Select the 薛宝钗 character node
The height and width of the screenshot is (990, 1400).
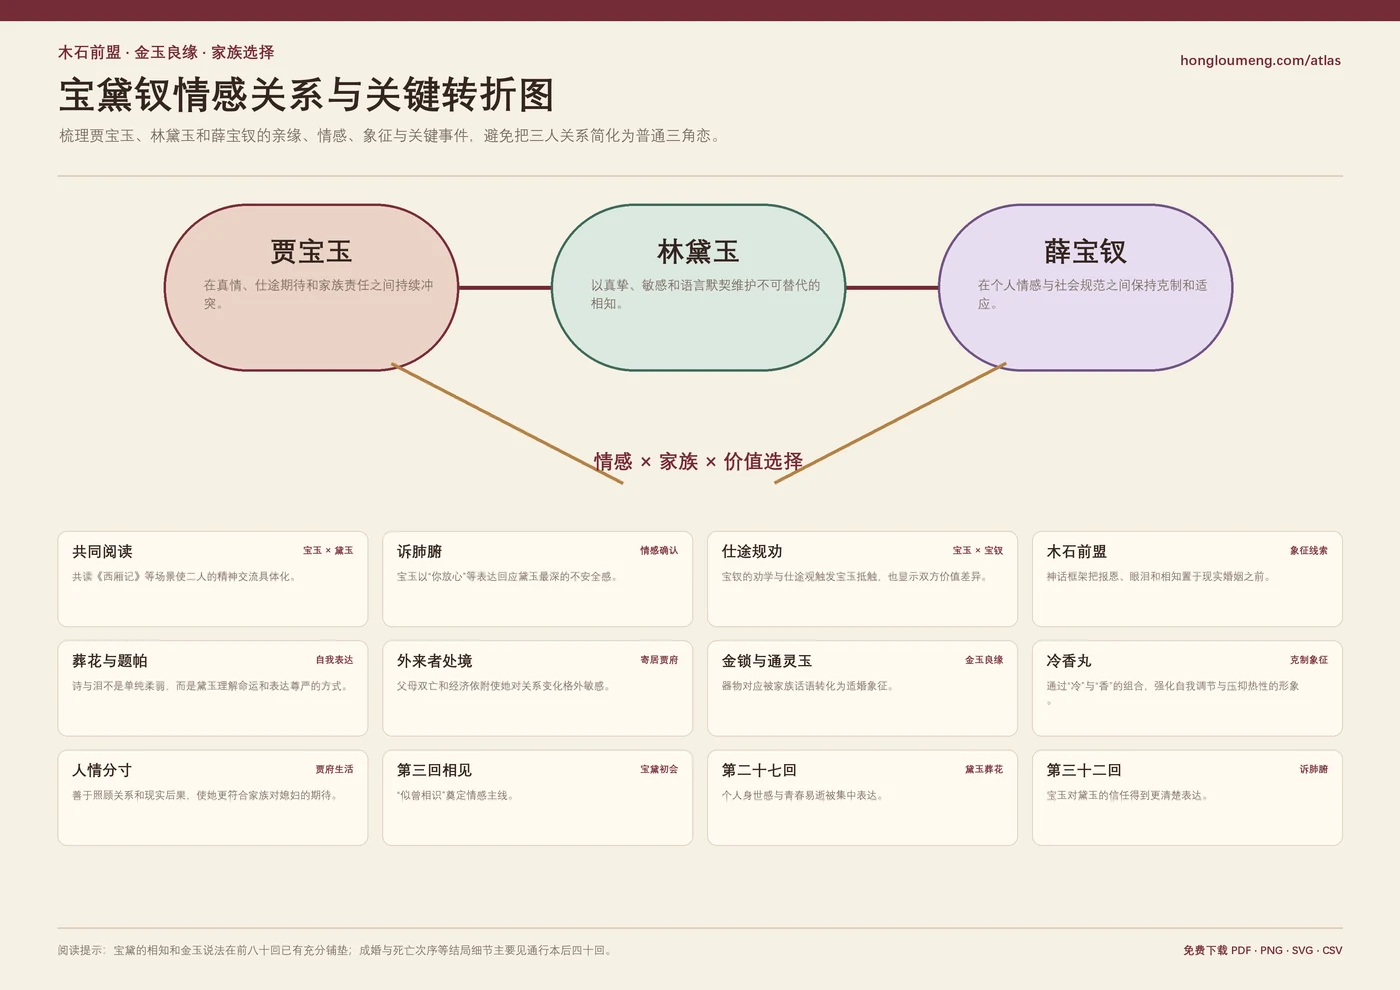(x=1085, y=288)
